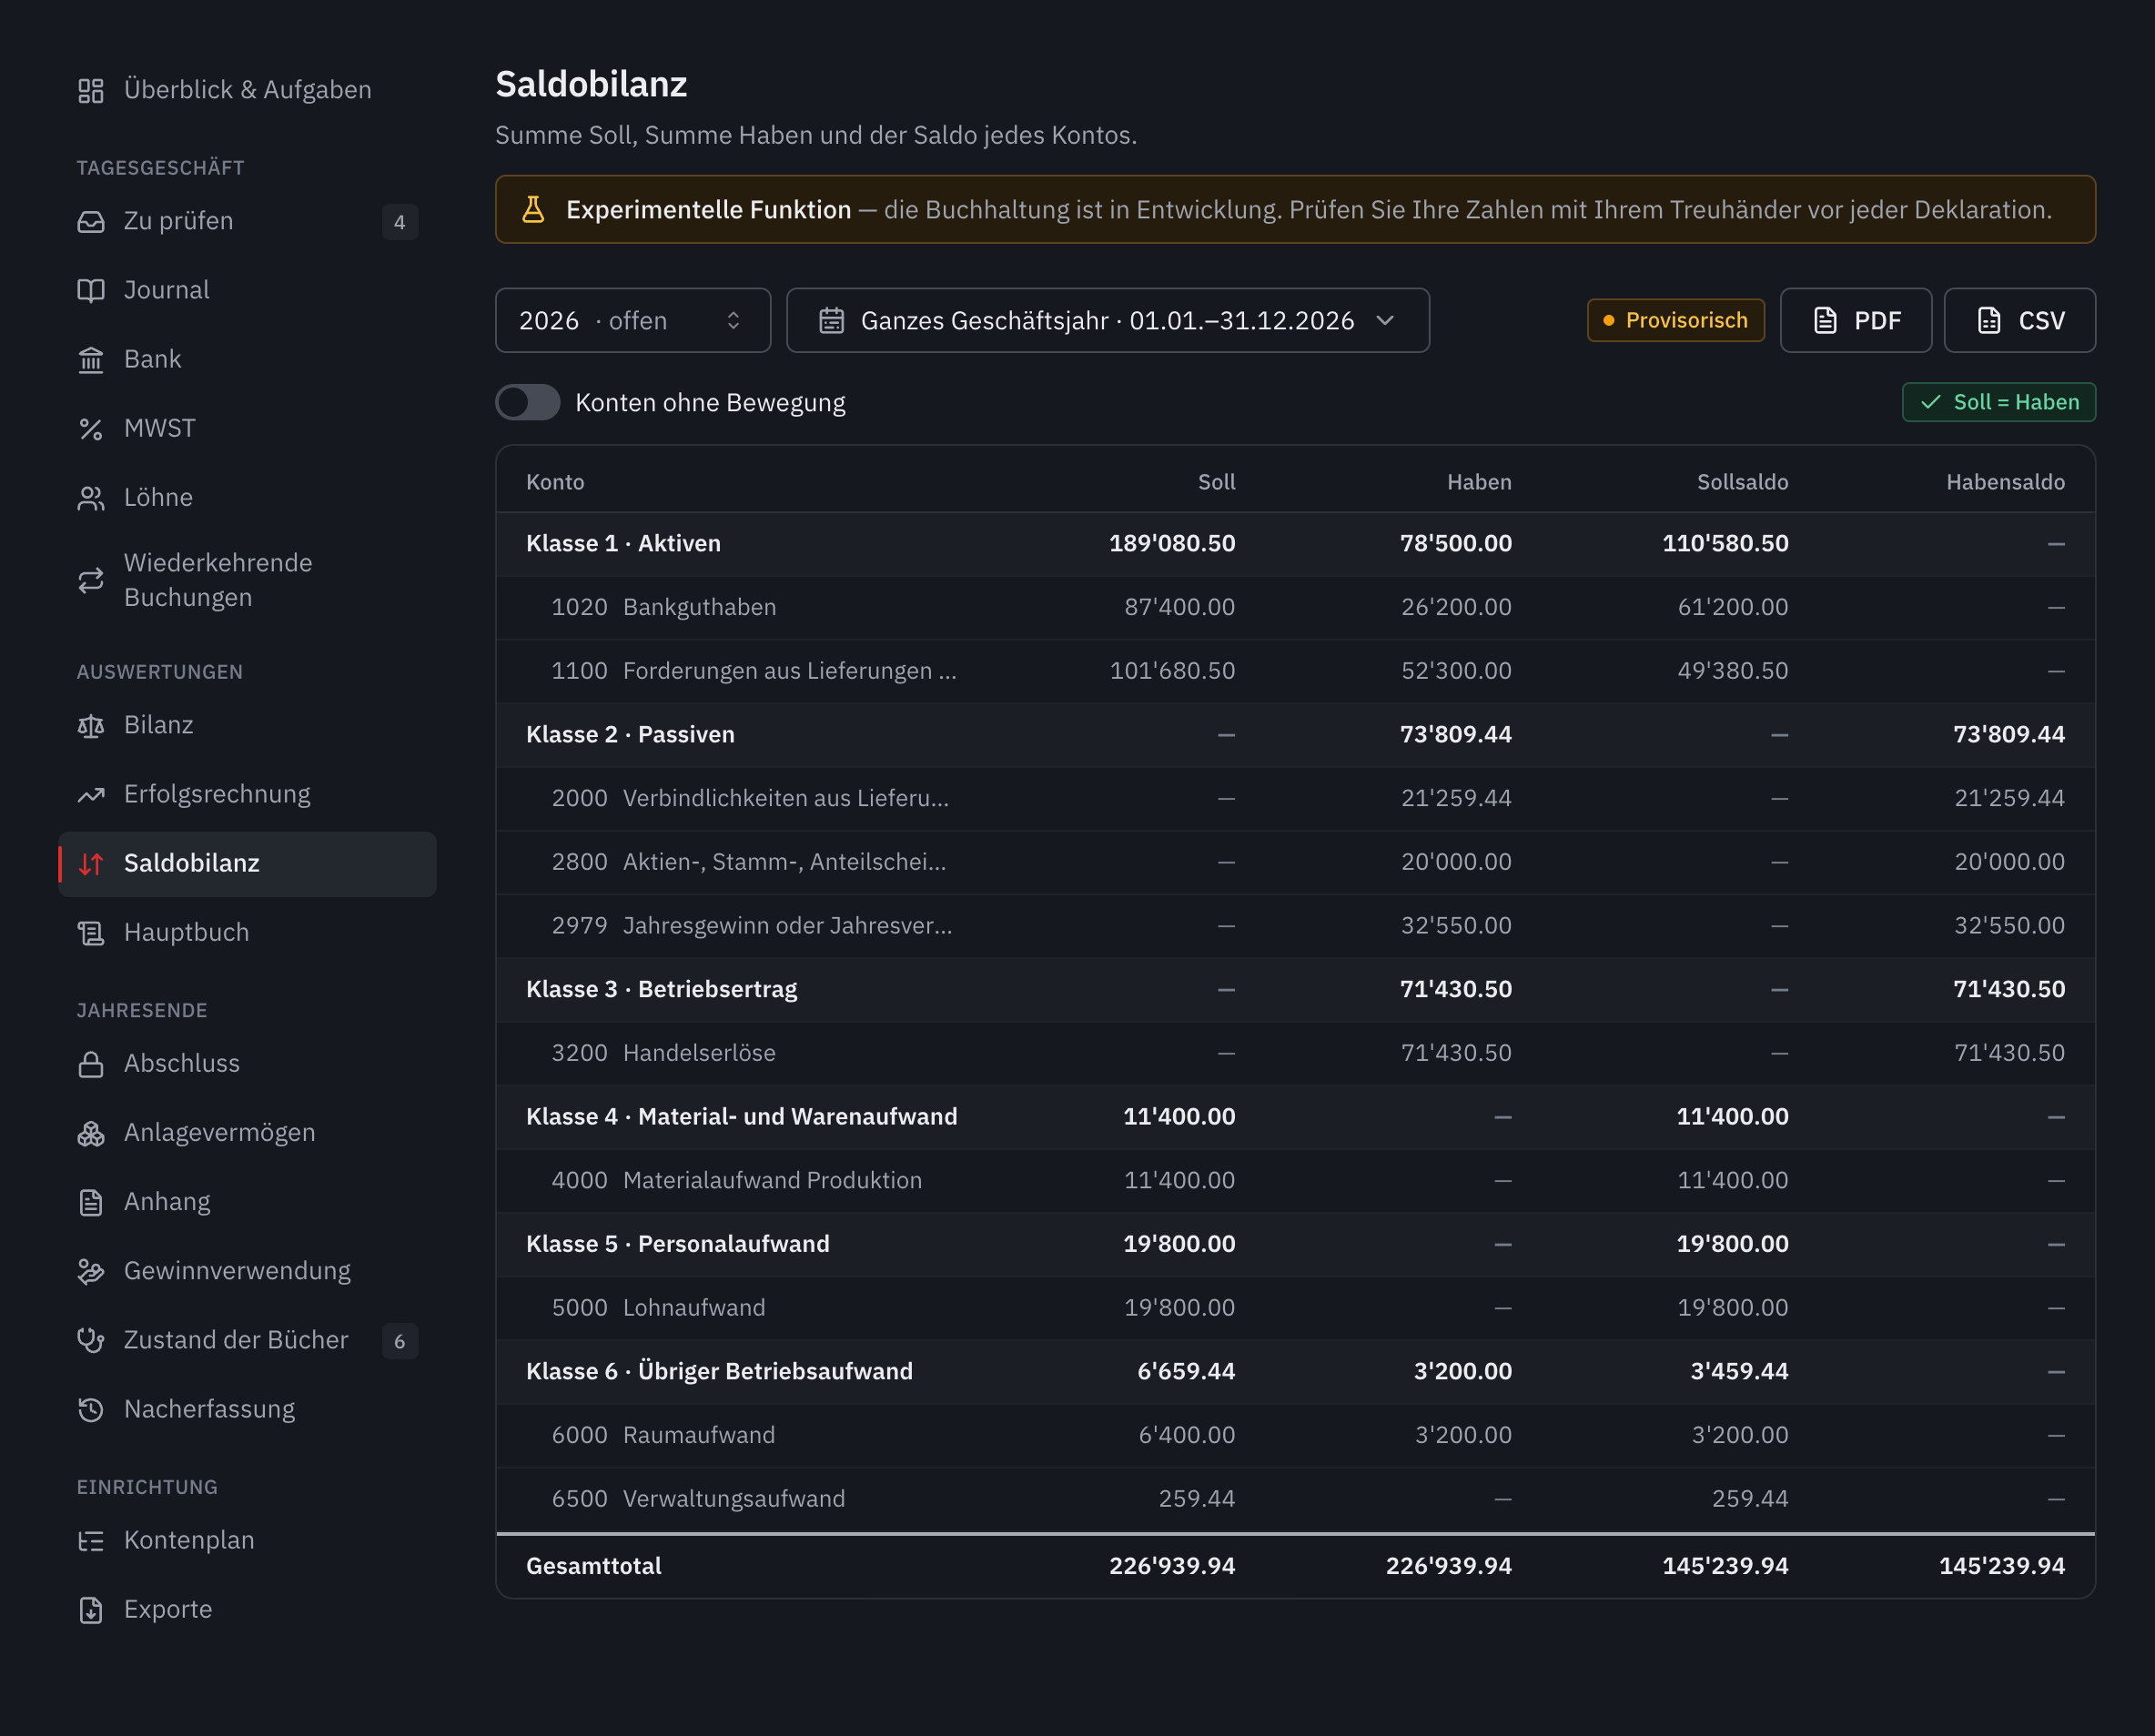This screenshot has width=2155, height=1736.
Task: Click the Gewinnverwendung hand-coins icon
Action: point(91,1271)
